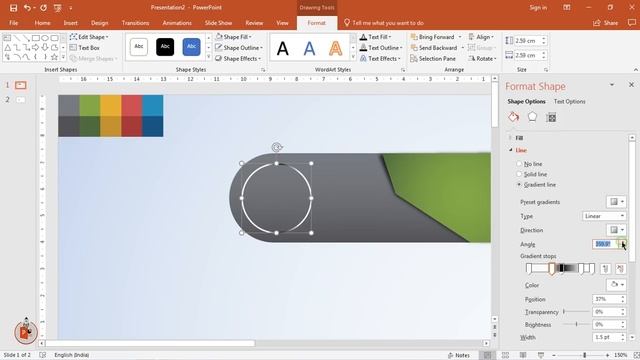
Task: Click the Brightness slider in Format Shape
Action: click(x=575, y=324)
